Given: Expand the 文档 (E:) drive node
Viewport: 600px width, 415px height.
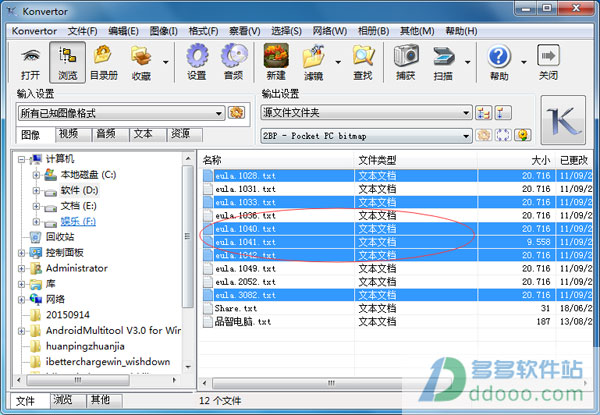Looking at the screenshot, I should (36, 206).
